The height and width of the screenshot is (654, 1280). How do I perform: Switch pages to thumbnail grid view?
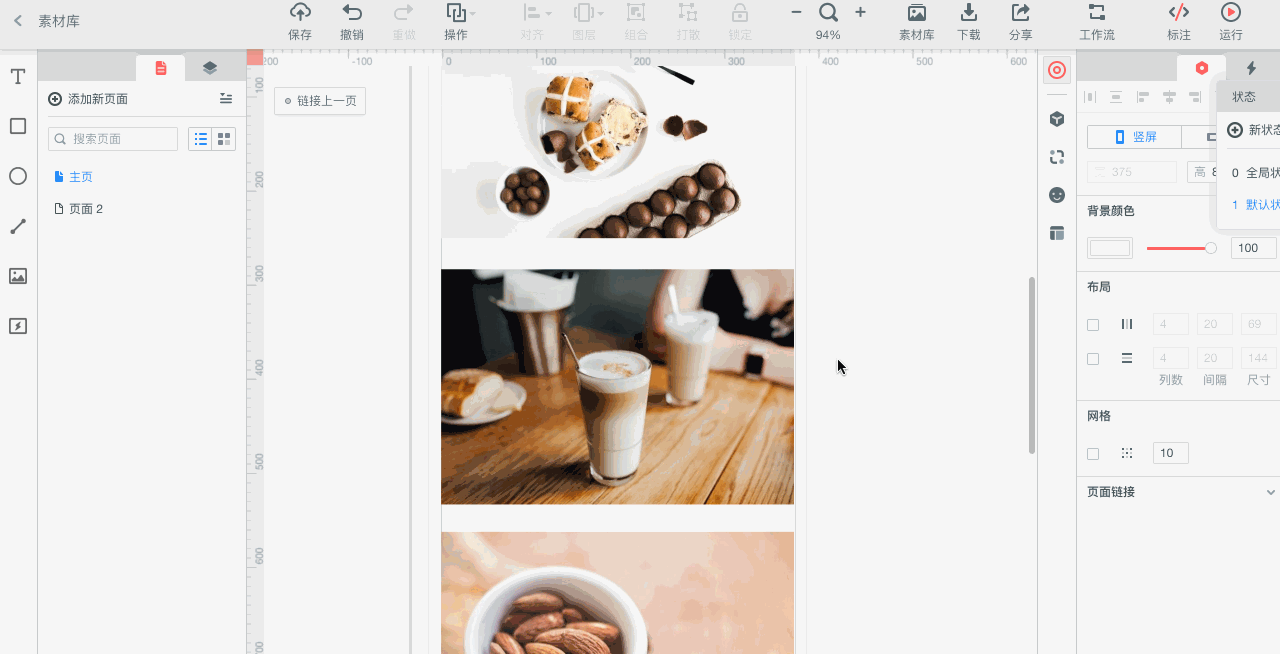pyautogui.click(x=224, y=139)
